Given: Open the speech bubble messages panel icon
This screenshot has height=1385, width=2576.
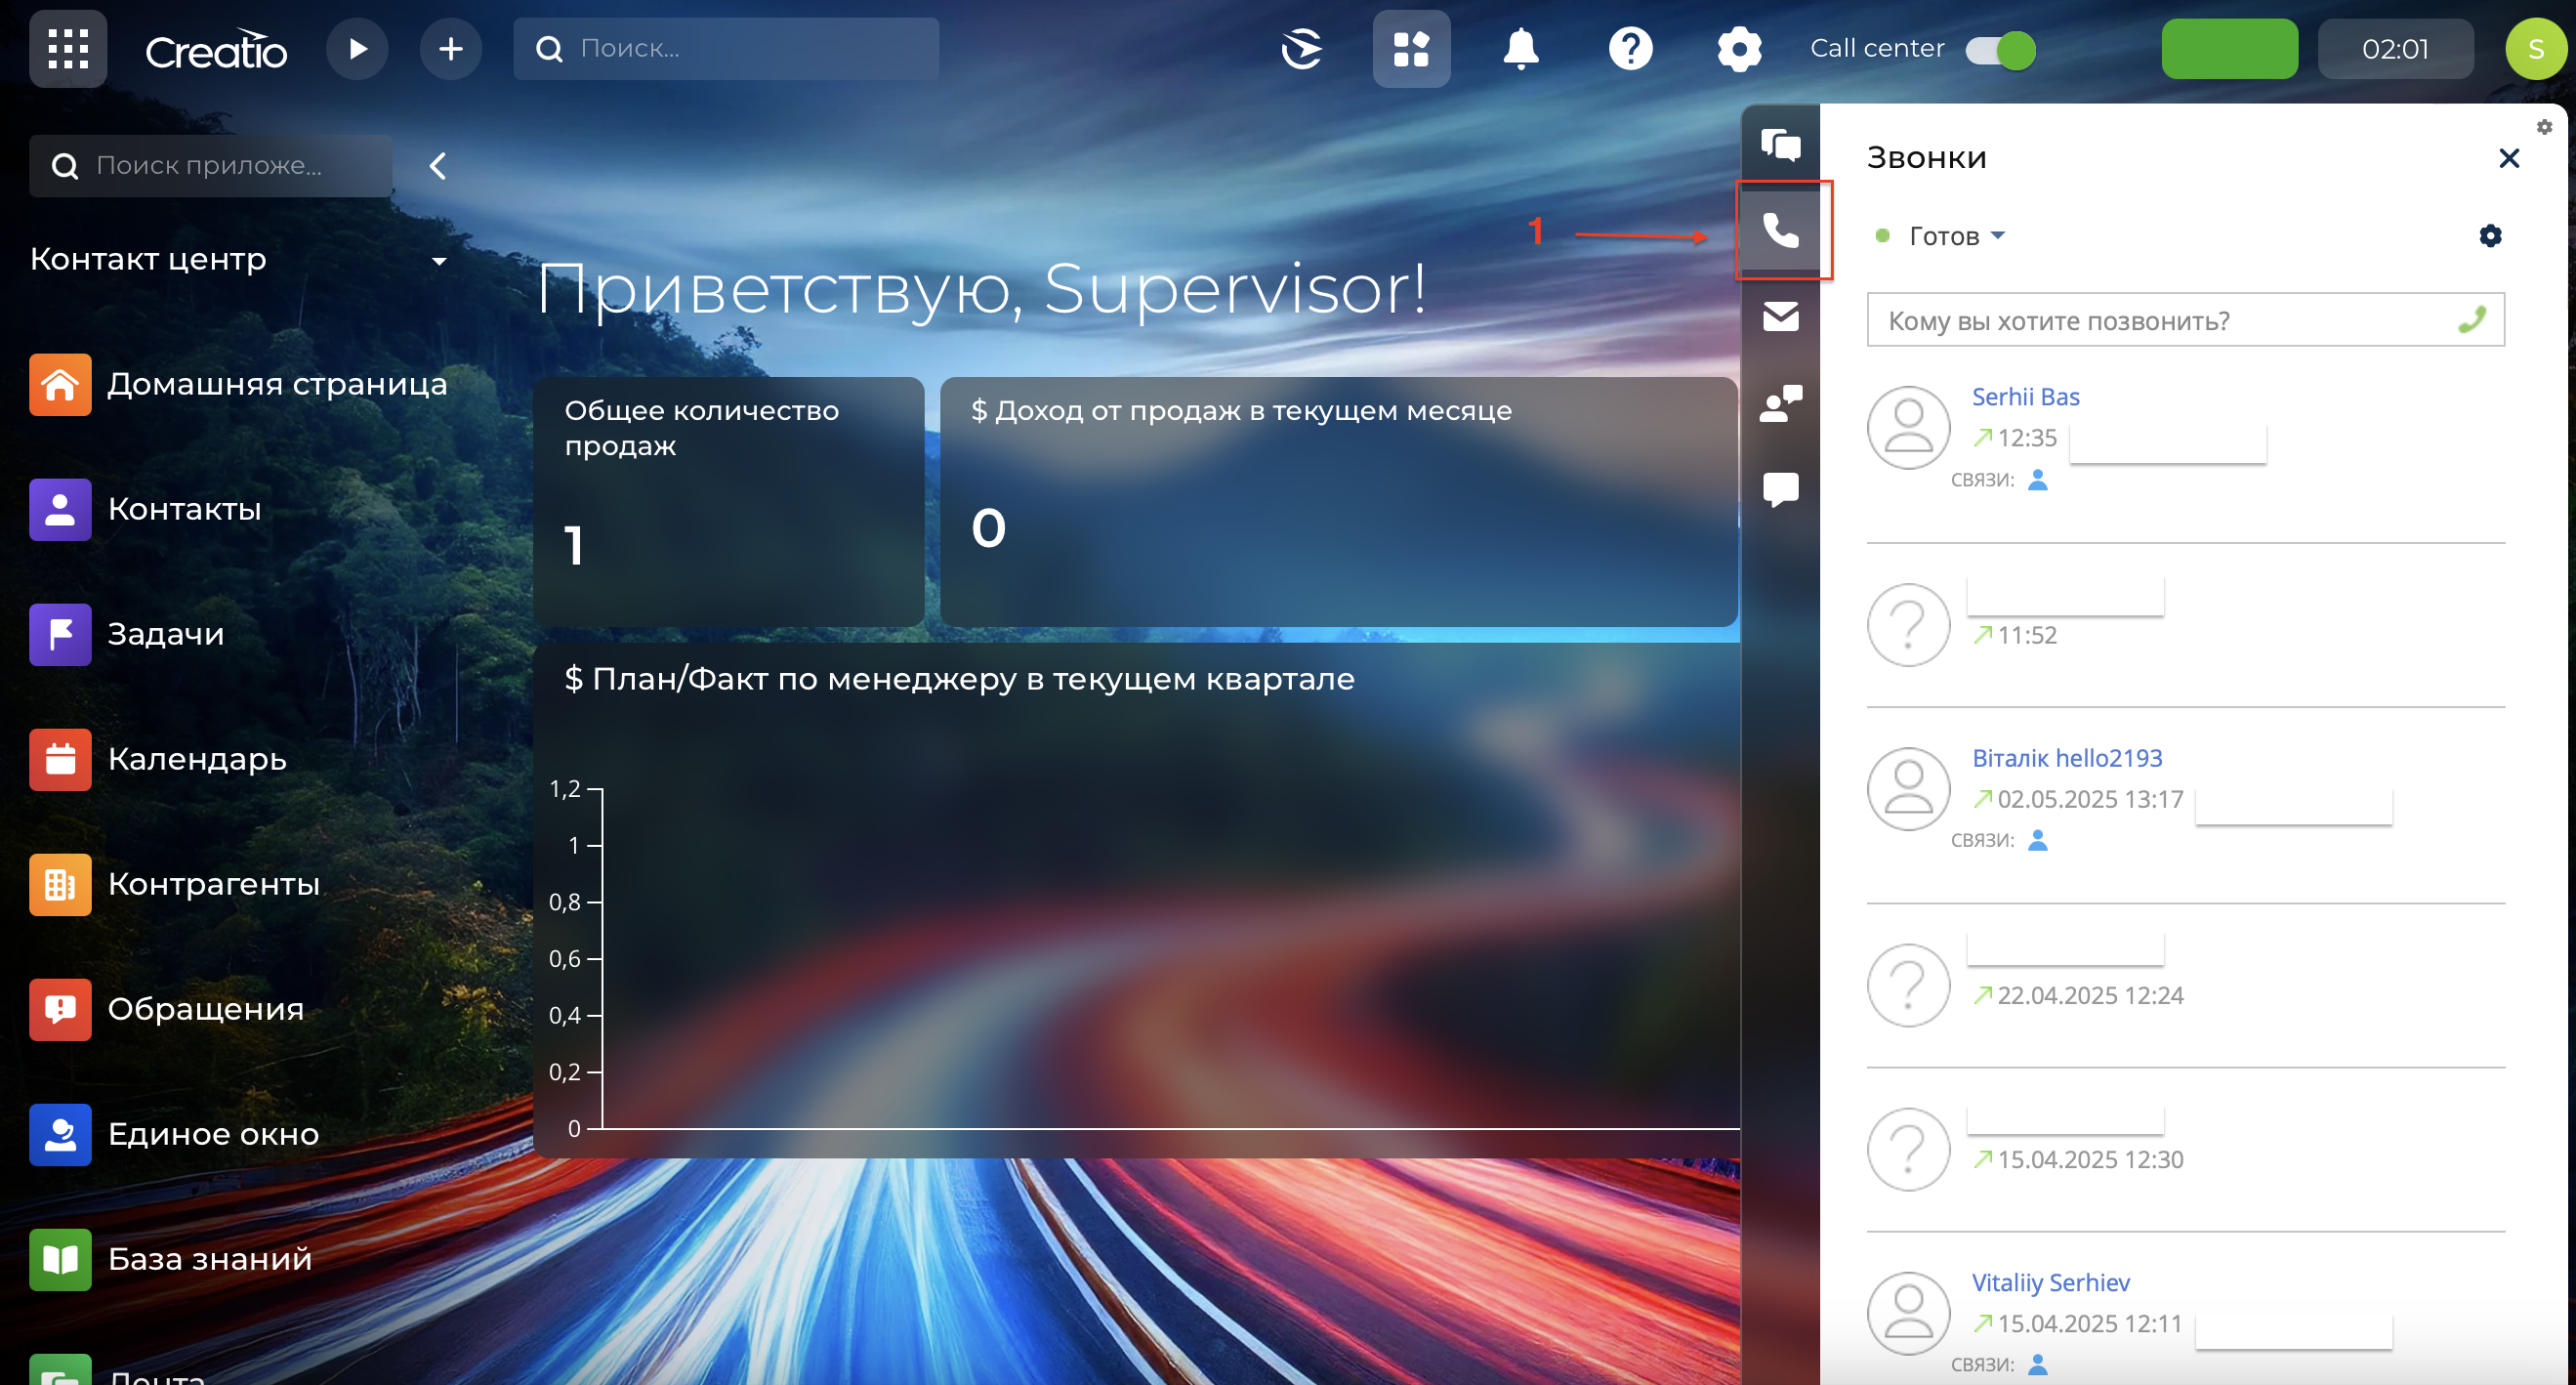Looking at the screenshot, I should coord(1780,489).
